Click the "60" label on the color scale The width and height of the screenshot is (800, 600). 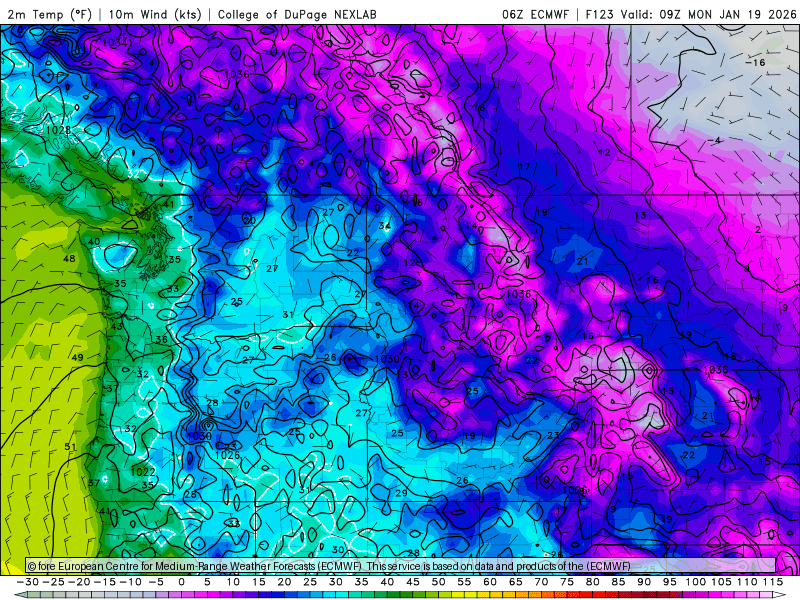[490, 582]
